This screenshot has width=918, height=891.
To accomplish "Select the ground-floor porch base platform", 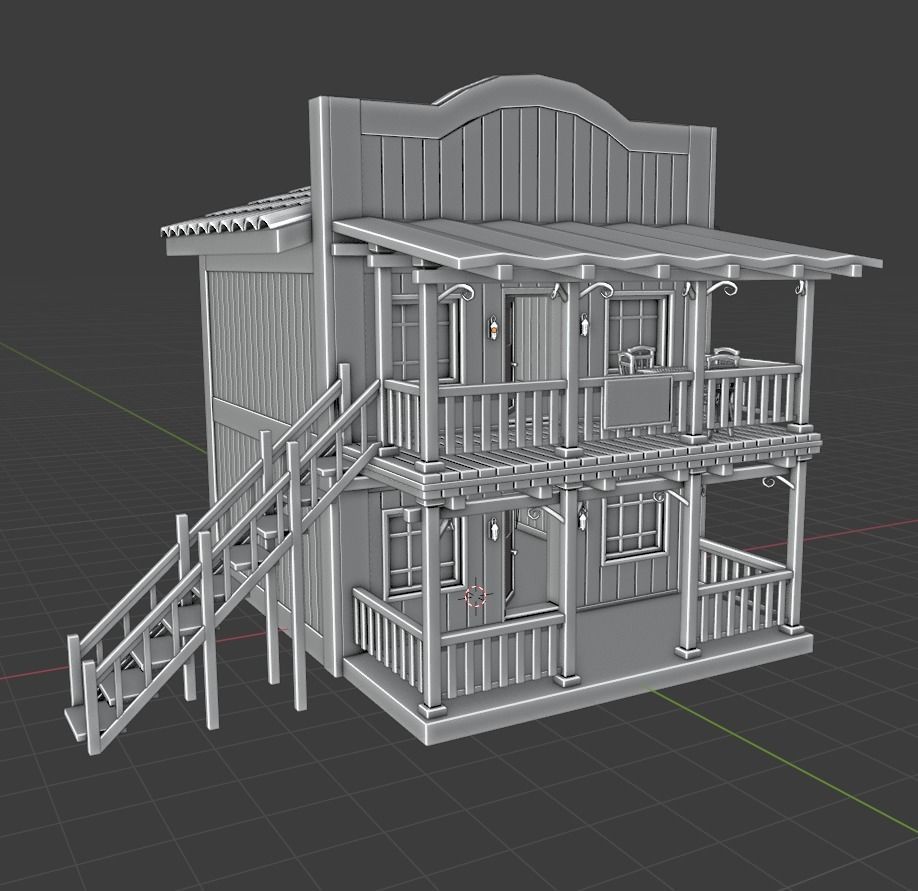I will coord(578,686).
